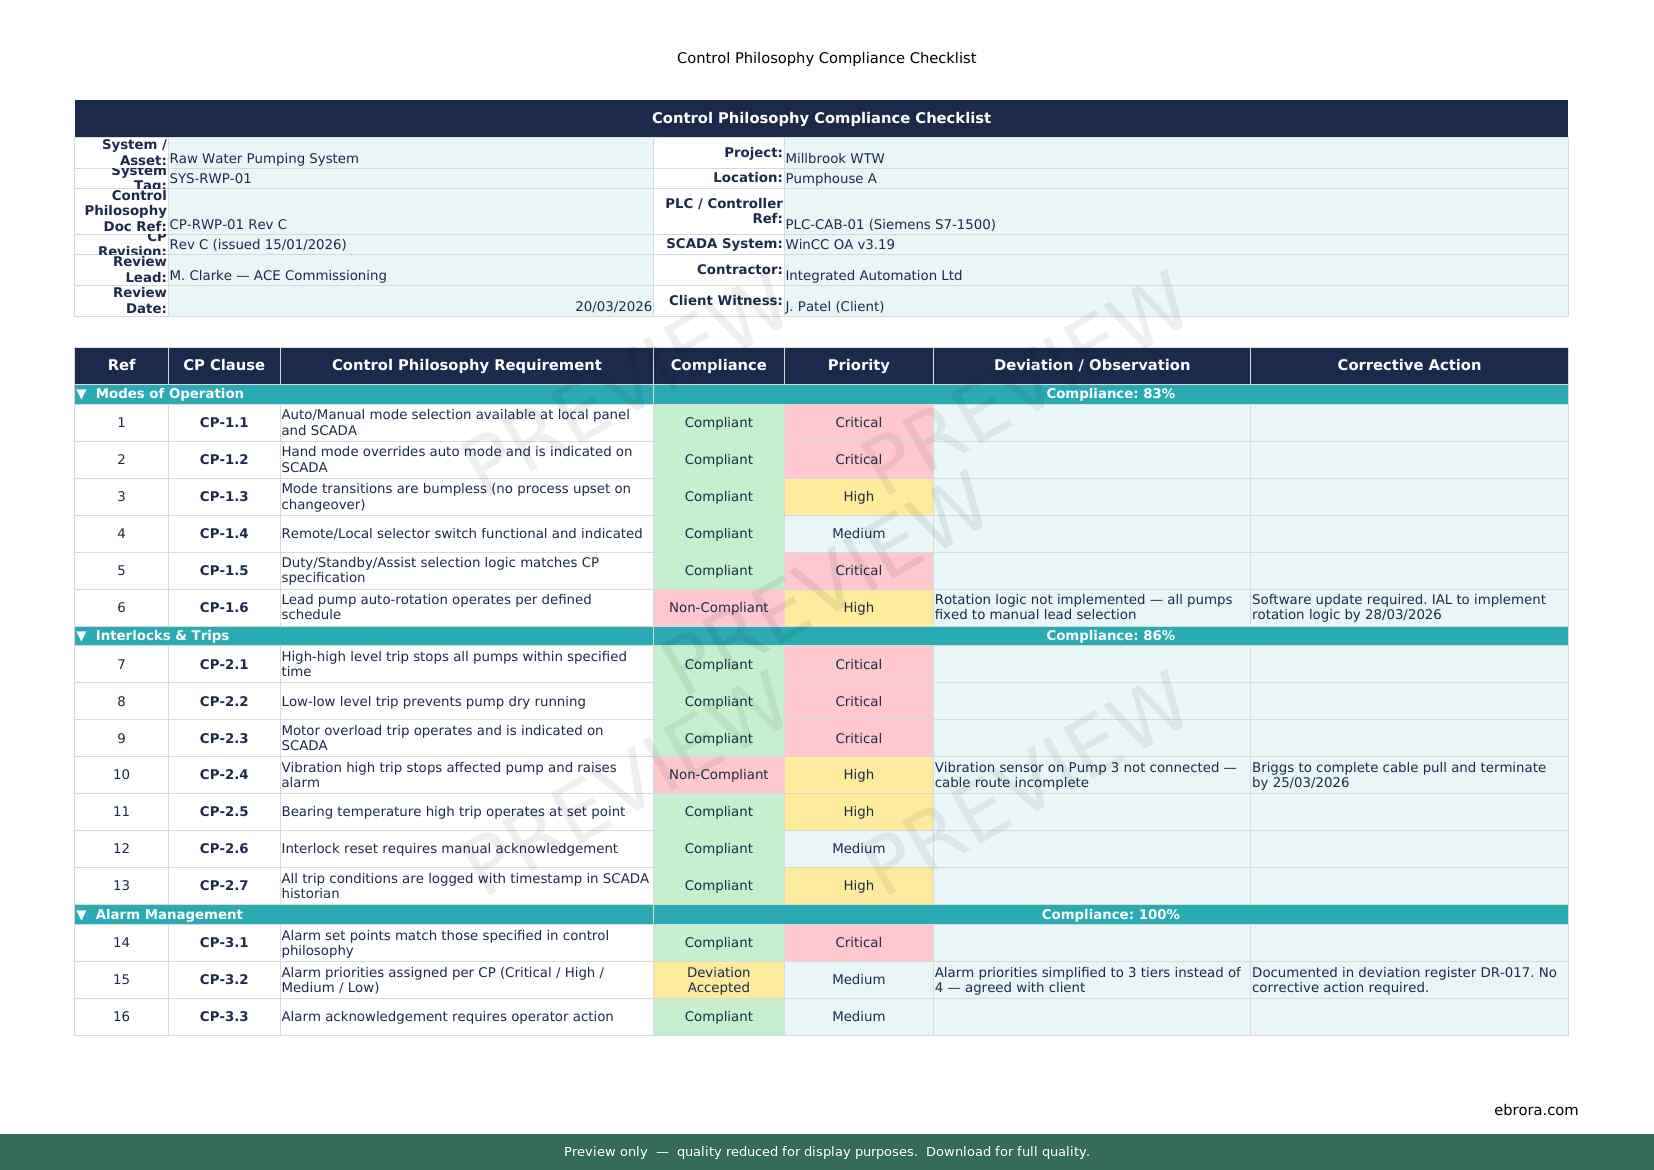Click the Priority column header
The image size is (1654, 1170).
[858, 366]
